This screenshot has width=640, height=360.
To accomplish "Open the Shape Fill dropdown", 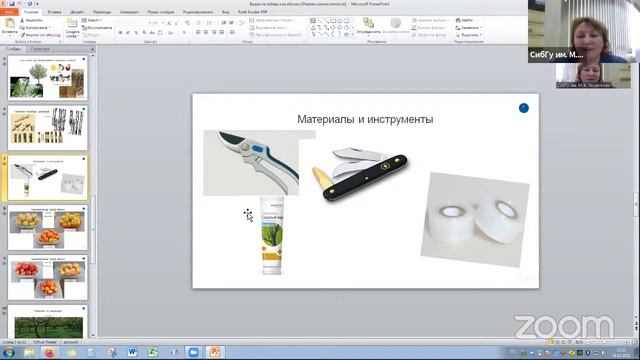I will pyautogui.click(x=430, y=20).
